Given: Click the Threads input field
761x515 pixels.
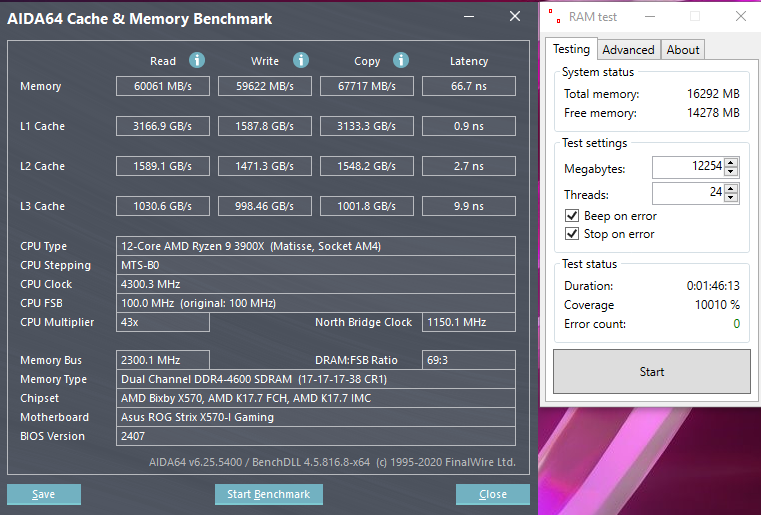Looking at the screenshot, I should (688, 193).
